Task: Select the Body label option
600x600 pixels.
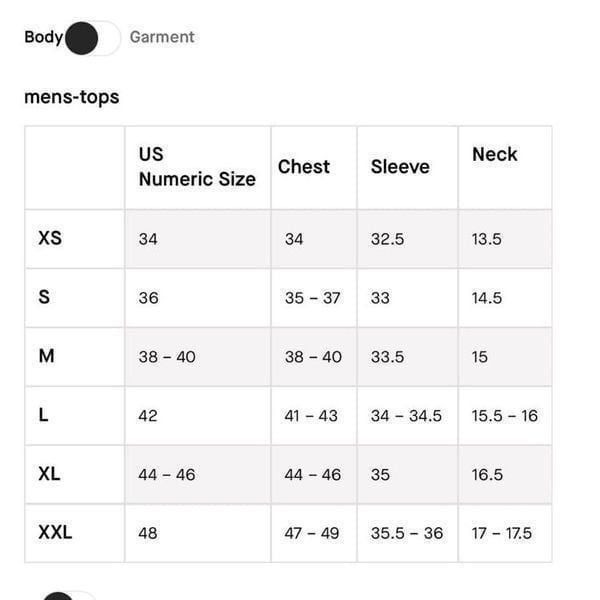Action: tap(43, 37)
